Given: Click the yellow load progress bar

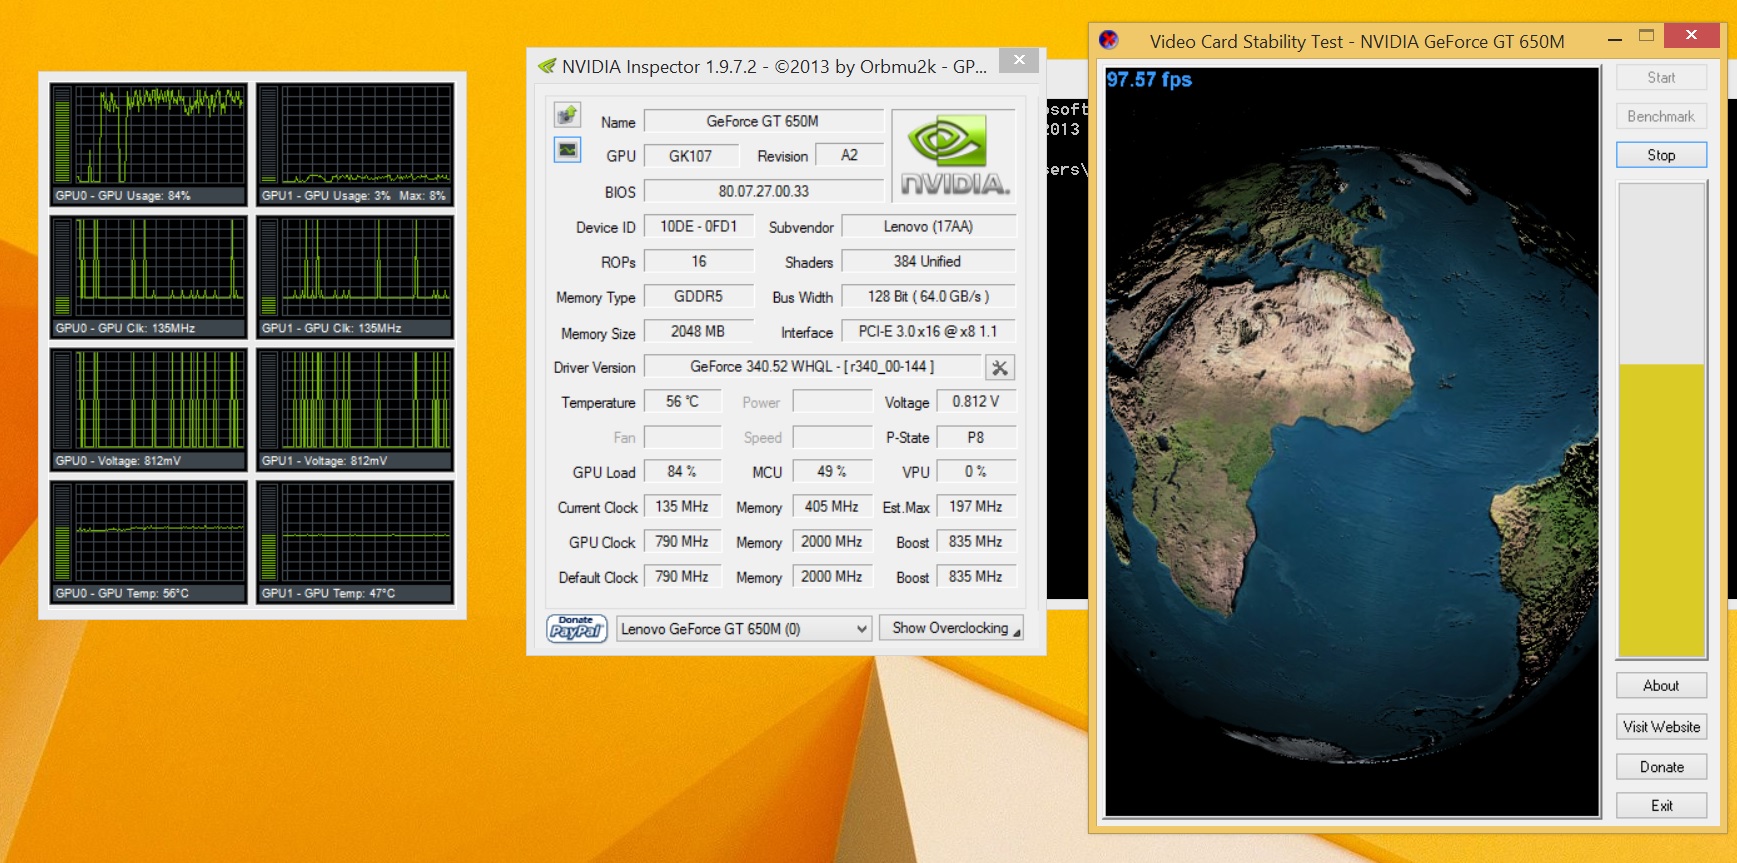Looking at the screenshot, I should point(1661,420).
